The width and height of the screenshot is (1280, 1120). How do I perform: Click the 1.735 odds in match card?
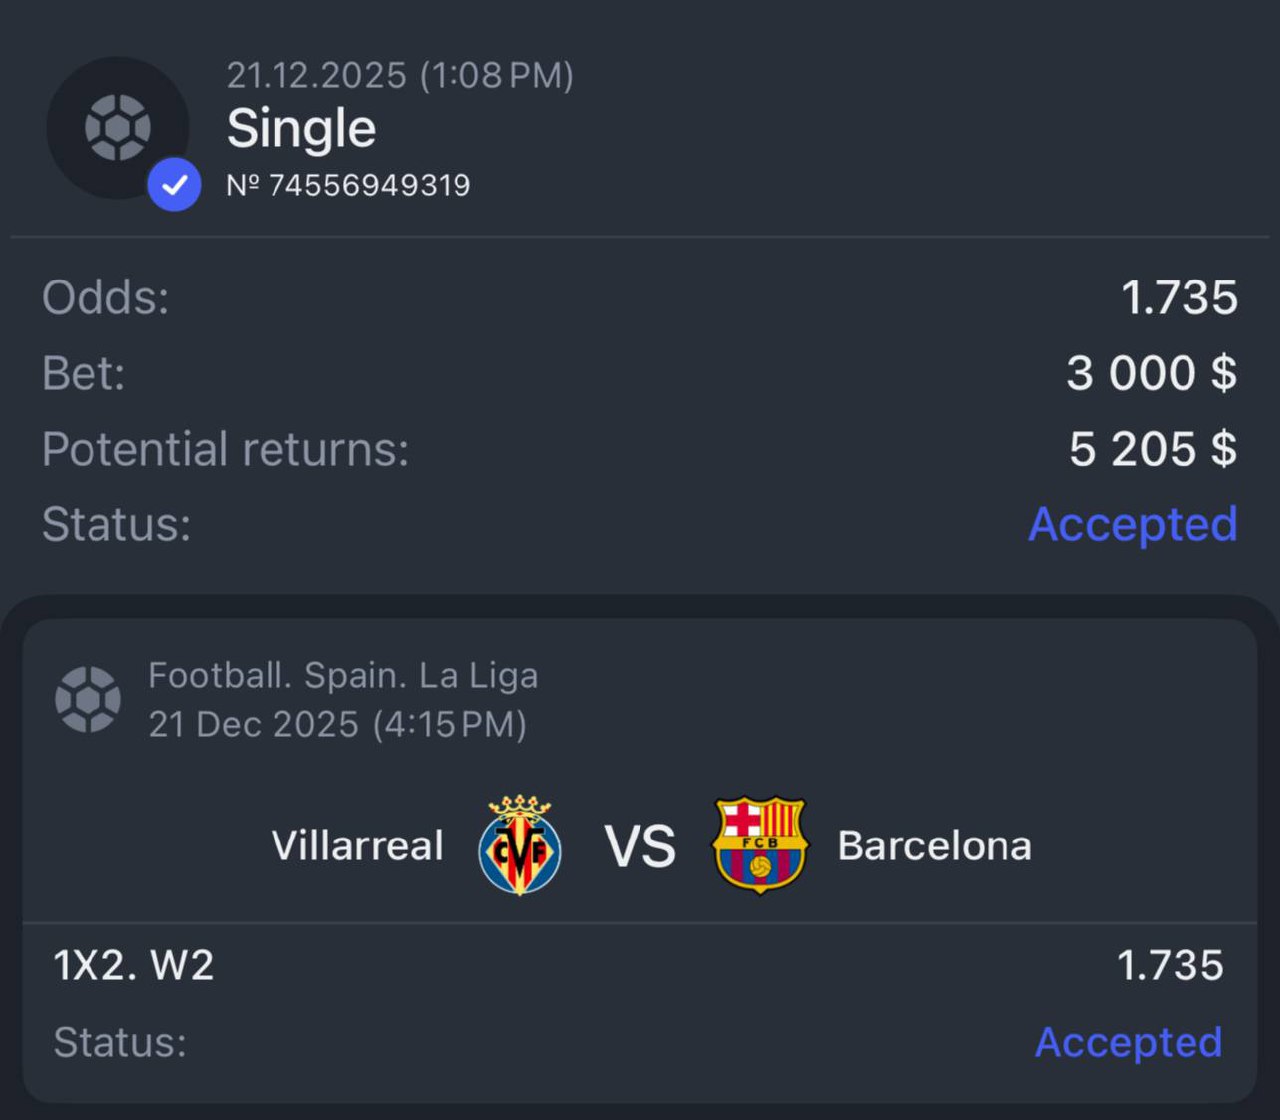[x=1170, y=965]
